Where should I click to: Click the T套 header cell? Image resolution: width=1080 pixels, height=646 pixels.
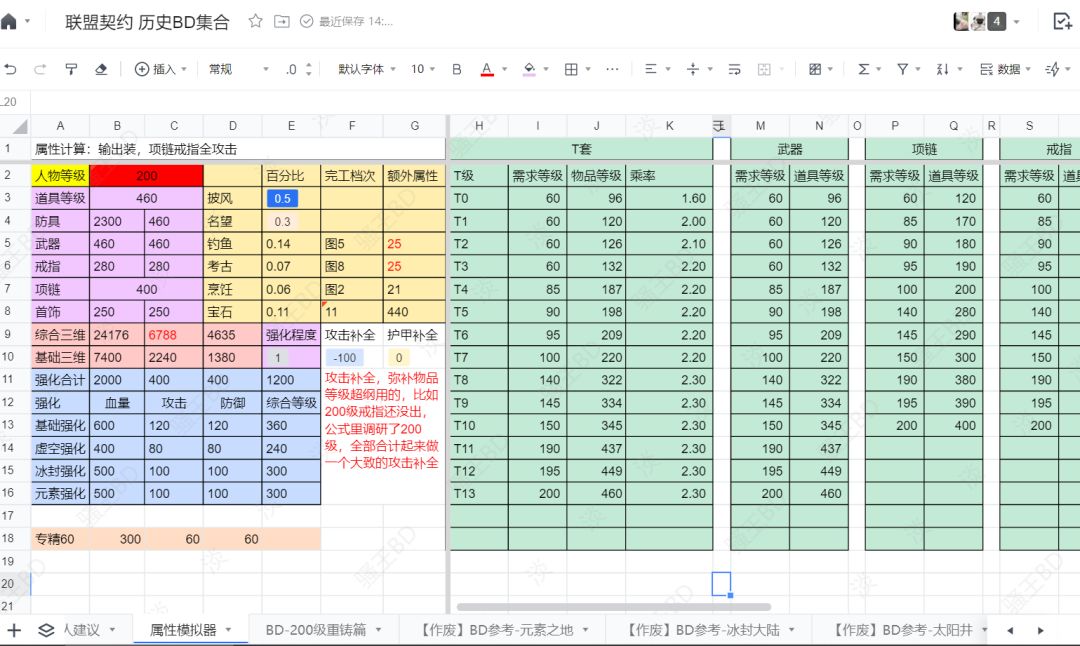pos(581,149)
